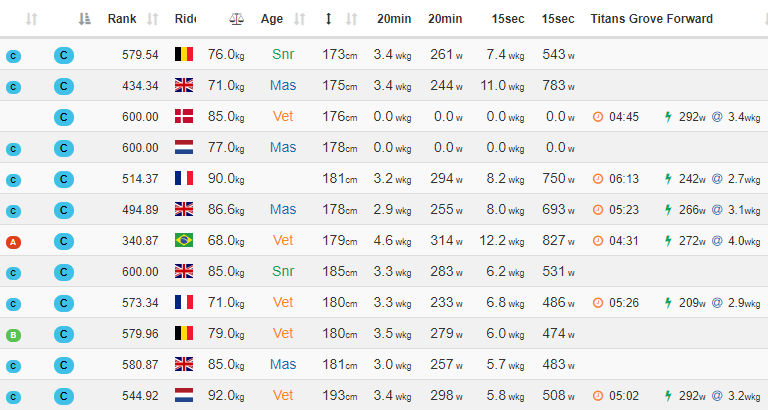Image resolution: width=768 pixels, height=411 pixels.
Task: Click the lightning icon beside 272w
Action: click(668, 241)
